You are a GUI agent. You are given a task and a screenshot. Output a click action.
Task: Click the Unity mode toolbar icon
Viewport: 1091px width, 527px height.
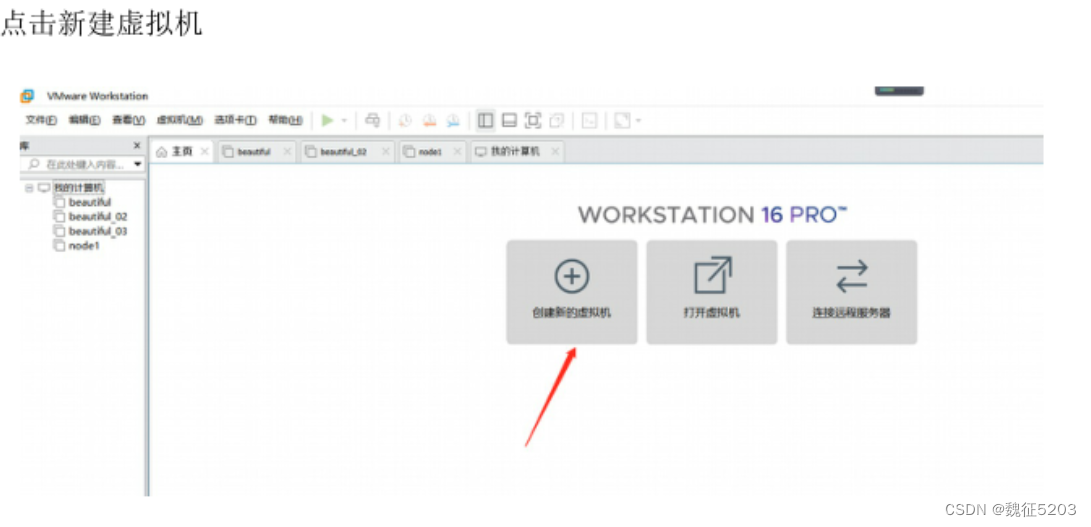(557, 120)
